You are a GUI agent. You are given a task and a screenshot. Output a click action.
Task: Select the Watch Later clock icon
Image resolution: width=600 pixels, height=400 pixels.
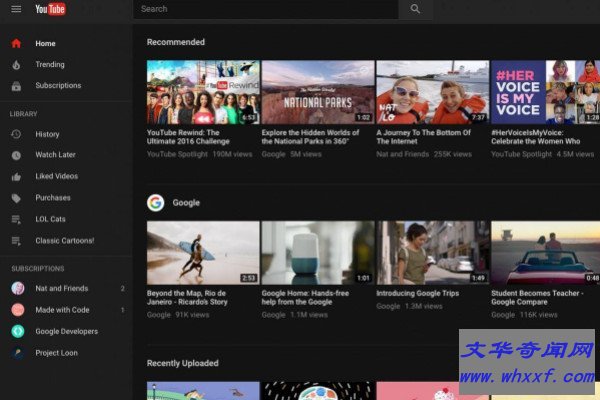pyautogui.click(x=16, y=156)
